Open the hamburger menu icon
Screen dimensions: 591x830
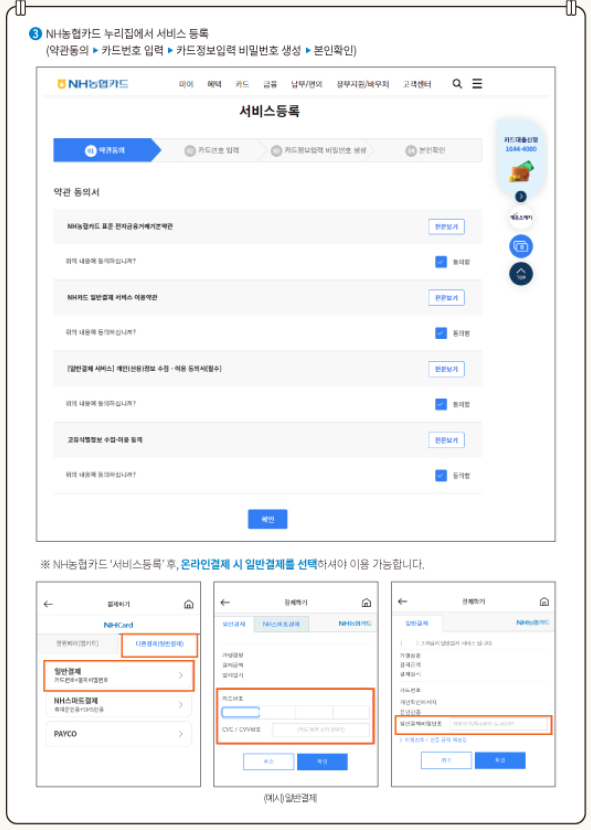[477, 84]
